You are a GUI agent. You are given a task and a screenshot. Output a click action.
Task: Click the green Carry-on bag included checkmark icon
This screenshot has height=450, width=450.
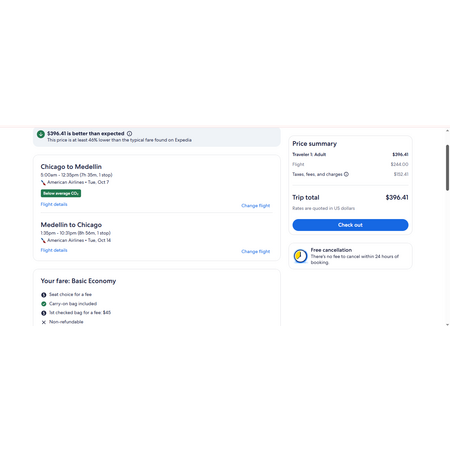pyautogui.click(x=44, y=304)
